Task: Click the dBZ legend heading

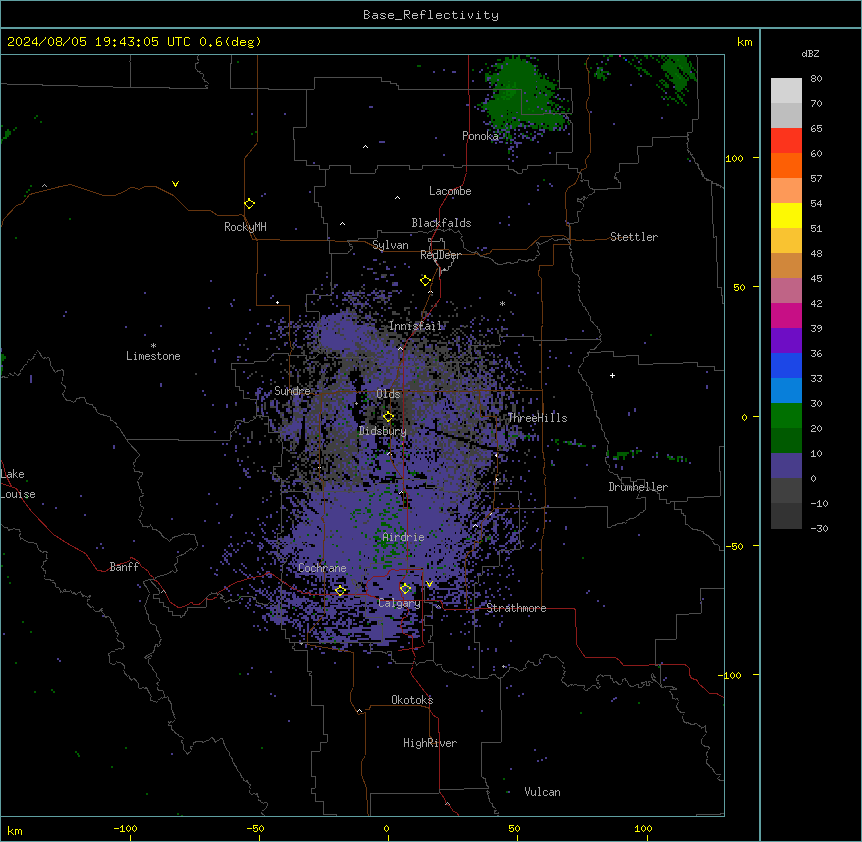Action: (x=810, y=54)
